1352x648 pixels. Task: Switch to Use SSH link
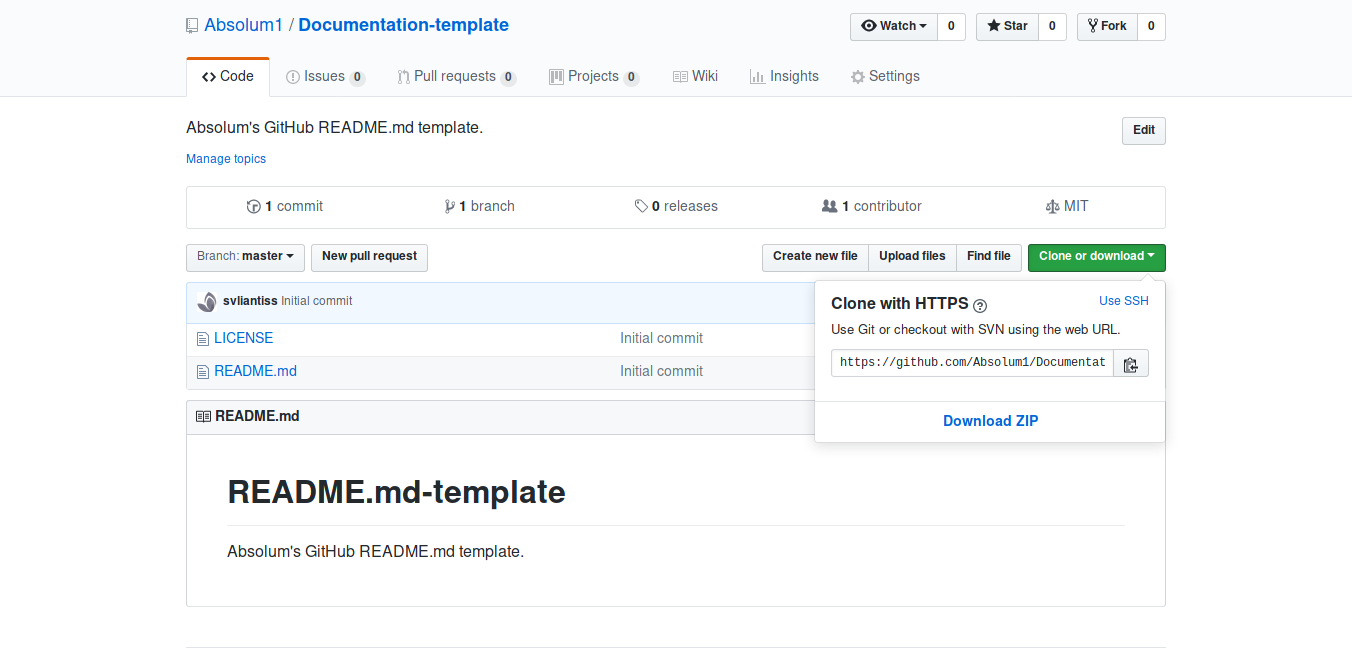(1124, 301)
